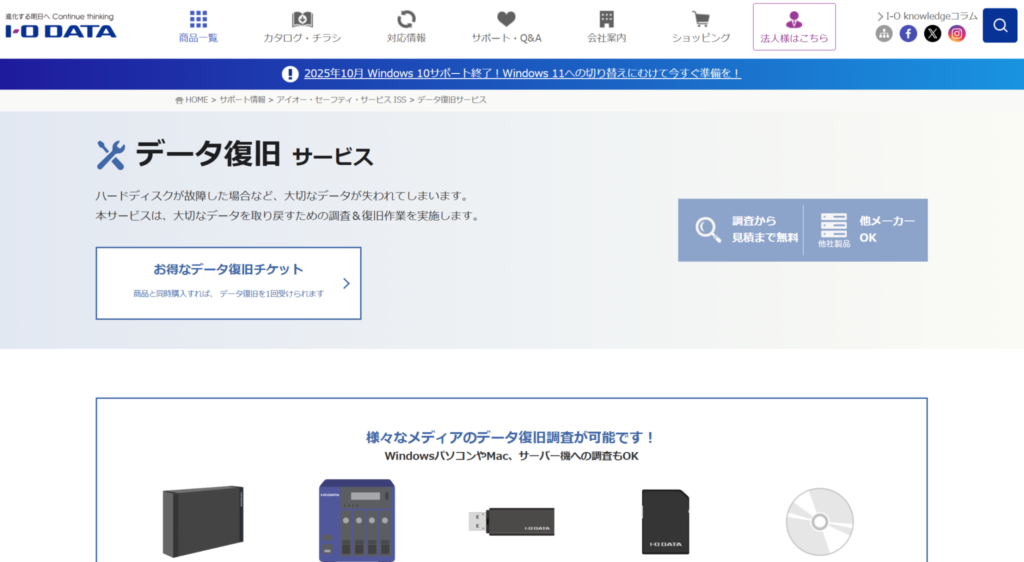
Task: Open the 商品一覧 product list menu
Action: click(x=198, y=27)
